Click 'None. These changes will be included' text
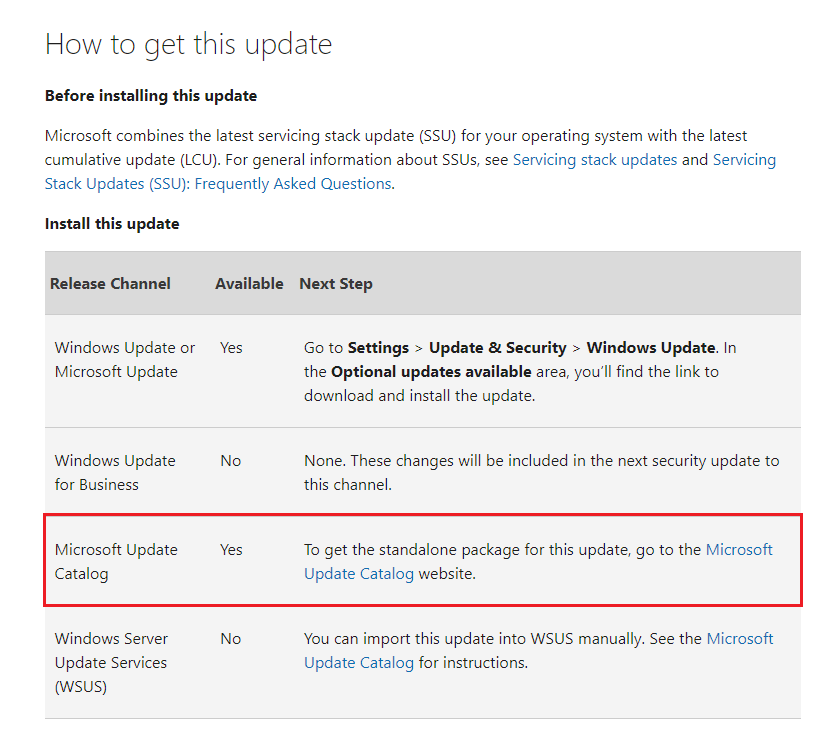837x730 pixels. [541, 472]
